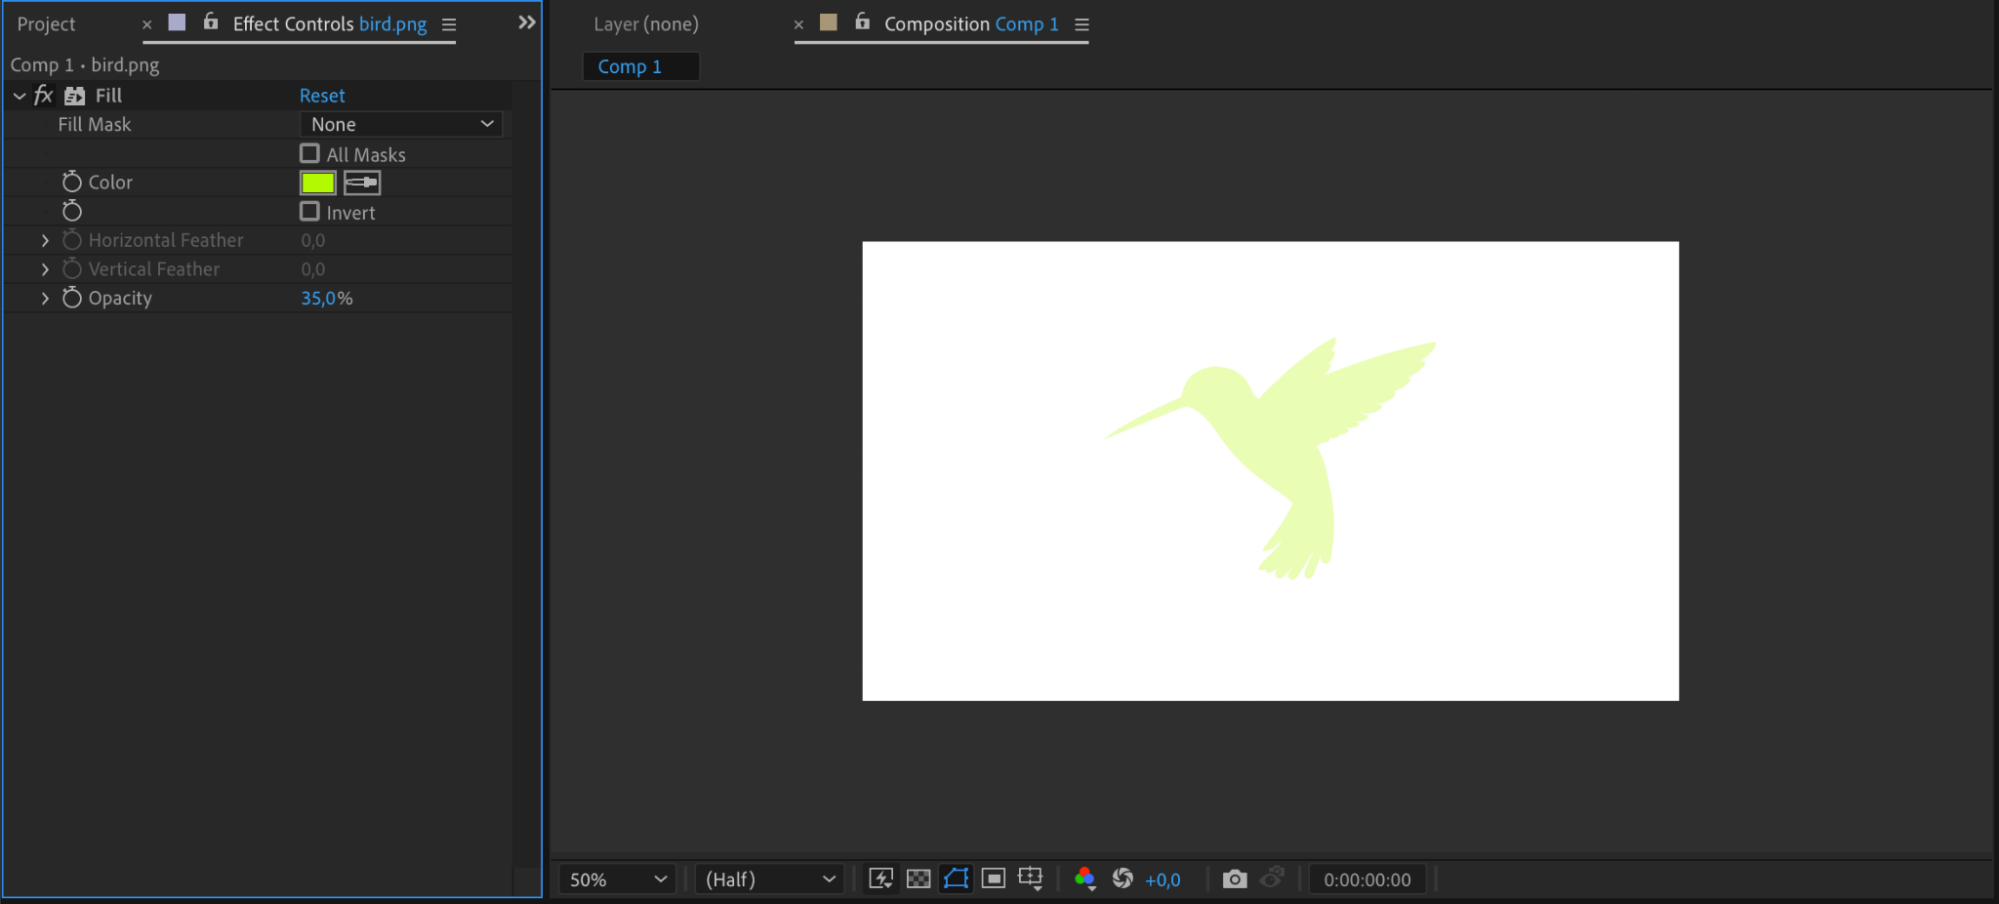Toggle the Color stopwatch for keyframes
1999x904 pixels.
click(72, 182)
